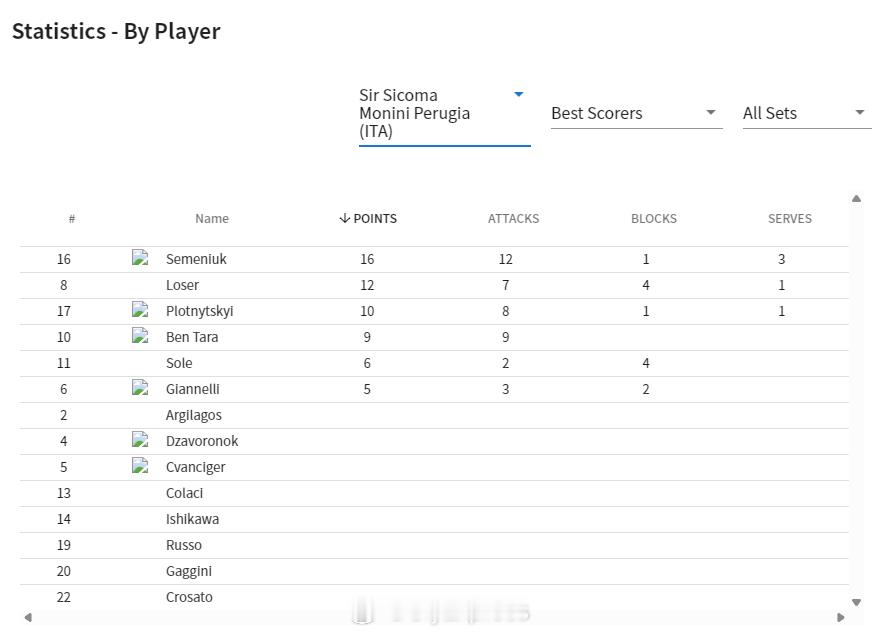Screen dimensions: 882x633
Task: Open the Best Scorers dropdown
Action: 636,113
